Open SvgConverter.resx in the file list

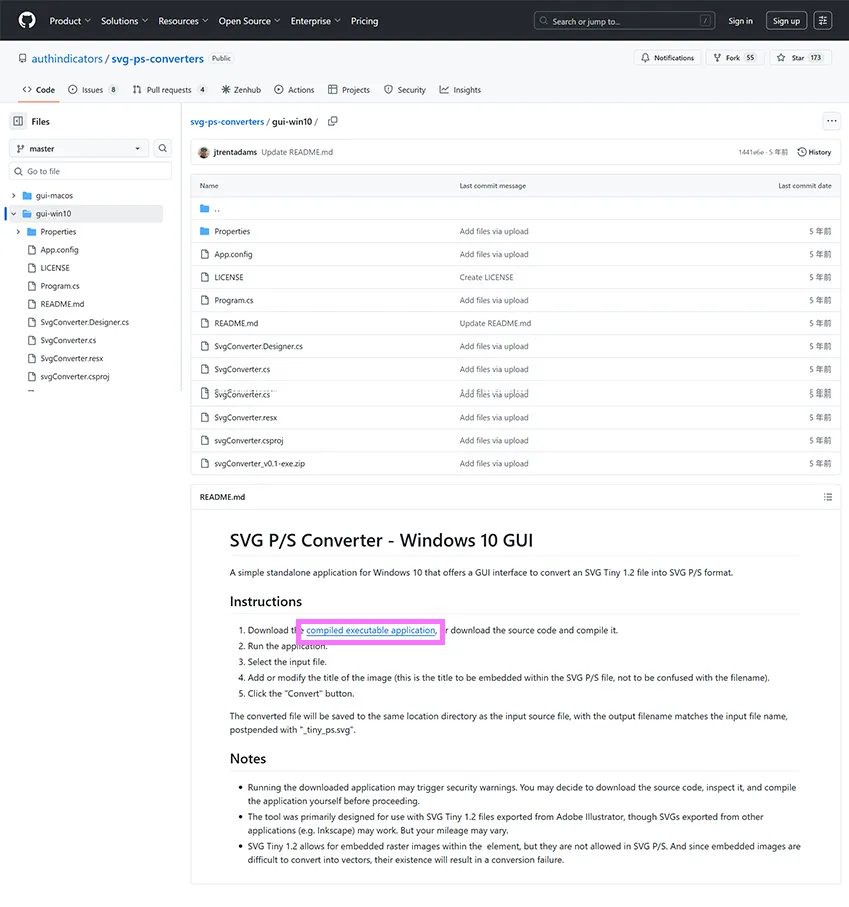coord(246,418)
